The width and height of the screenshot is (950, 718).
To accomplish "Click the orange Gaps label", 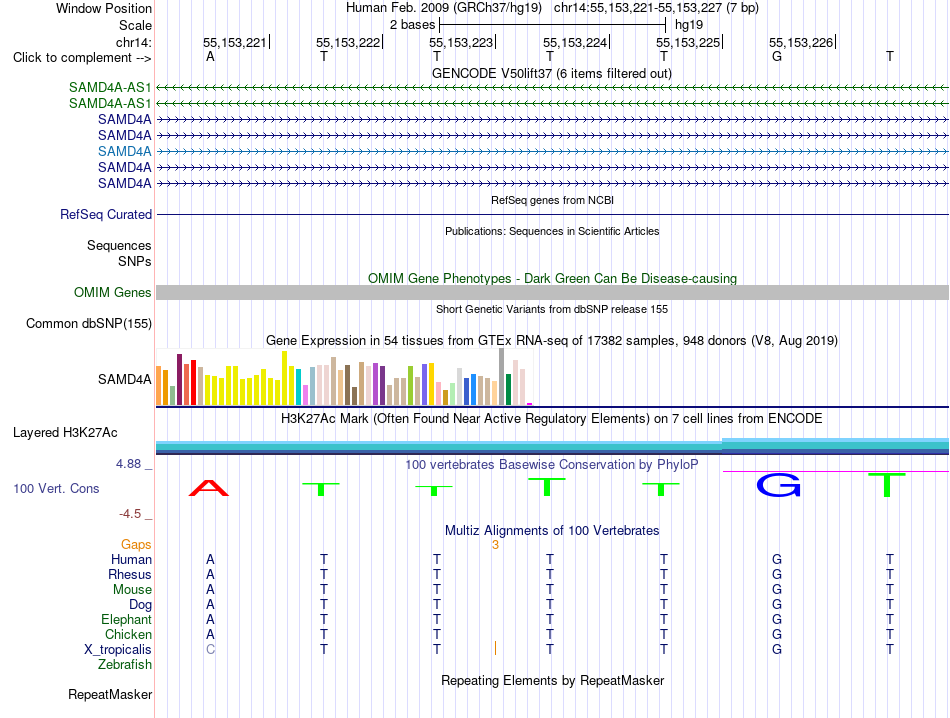I will click(x=136, y=545).
